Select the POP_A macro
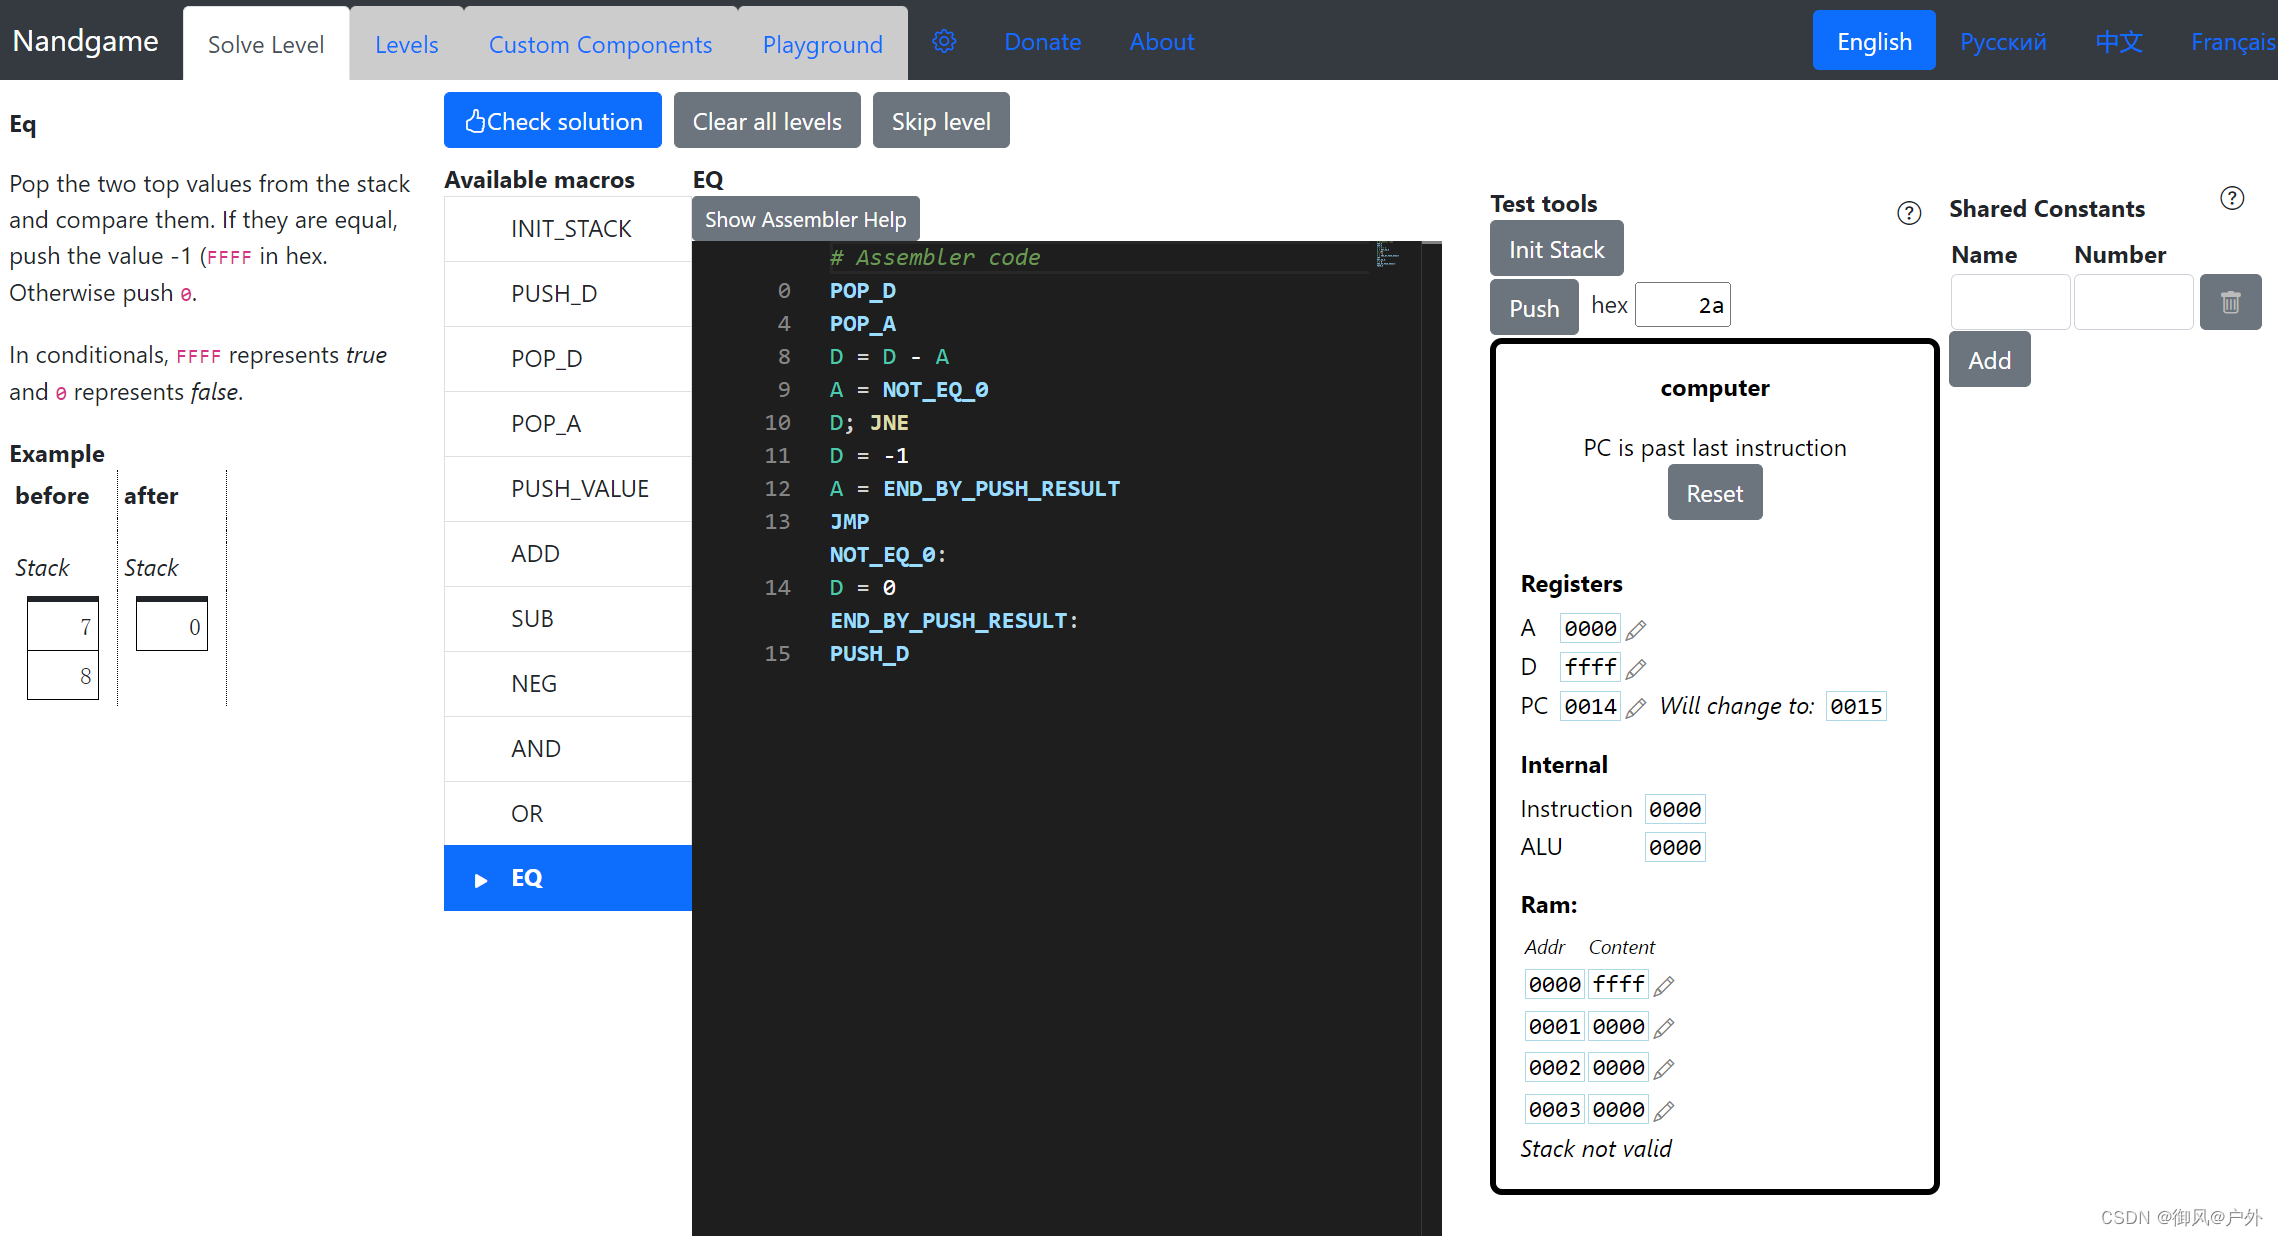 568,424
